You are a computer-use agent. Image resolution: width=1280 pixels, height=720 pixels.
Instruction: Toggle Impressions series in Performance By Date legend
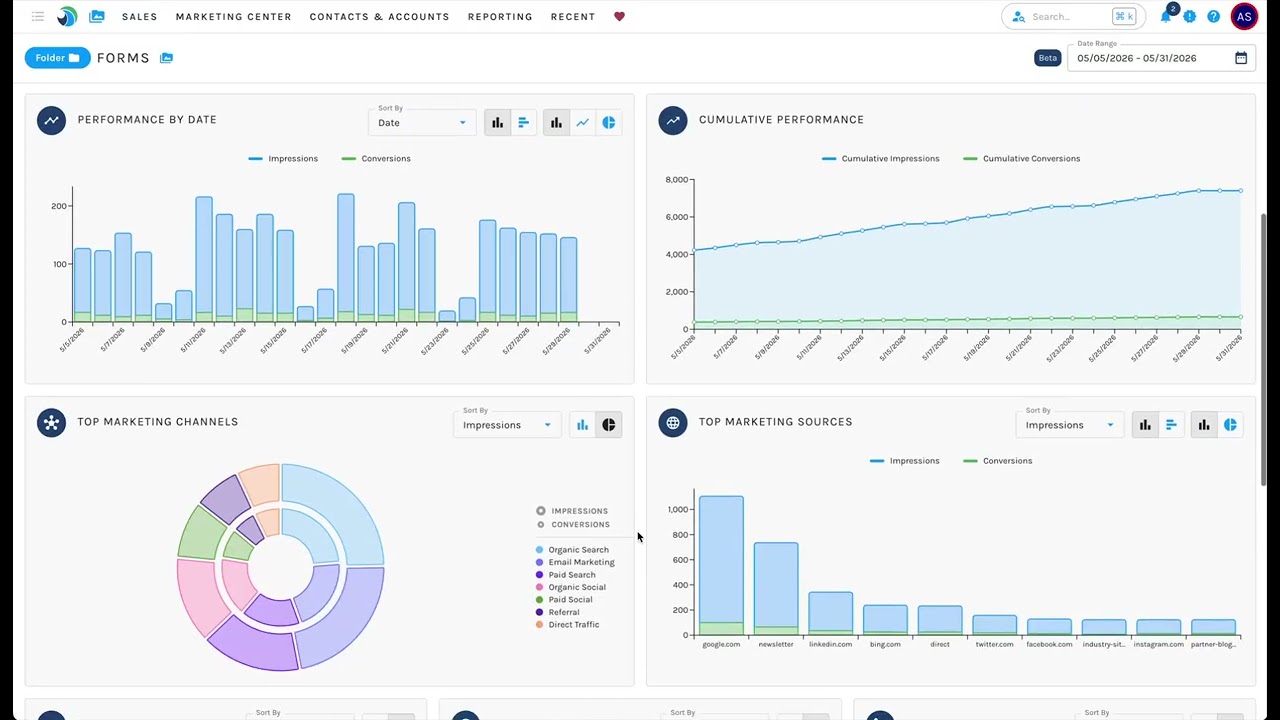point(283,159)
